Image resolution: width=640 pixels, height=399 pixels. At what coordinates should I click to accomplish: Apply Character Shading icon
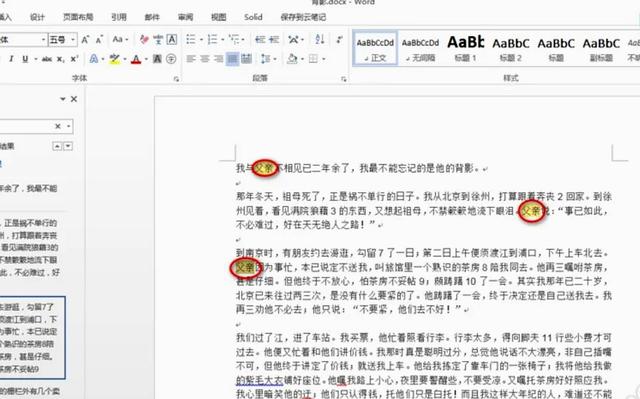[x=157, y=59]
